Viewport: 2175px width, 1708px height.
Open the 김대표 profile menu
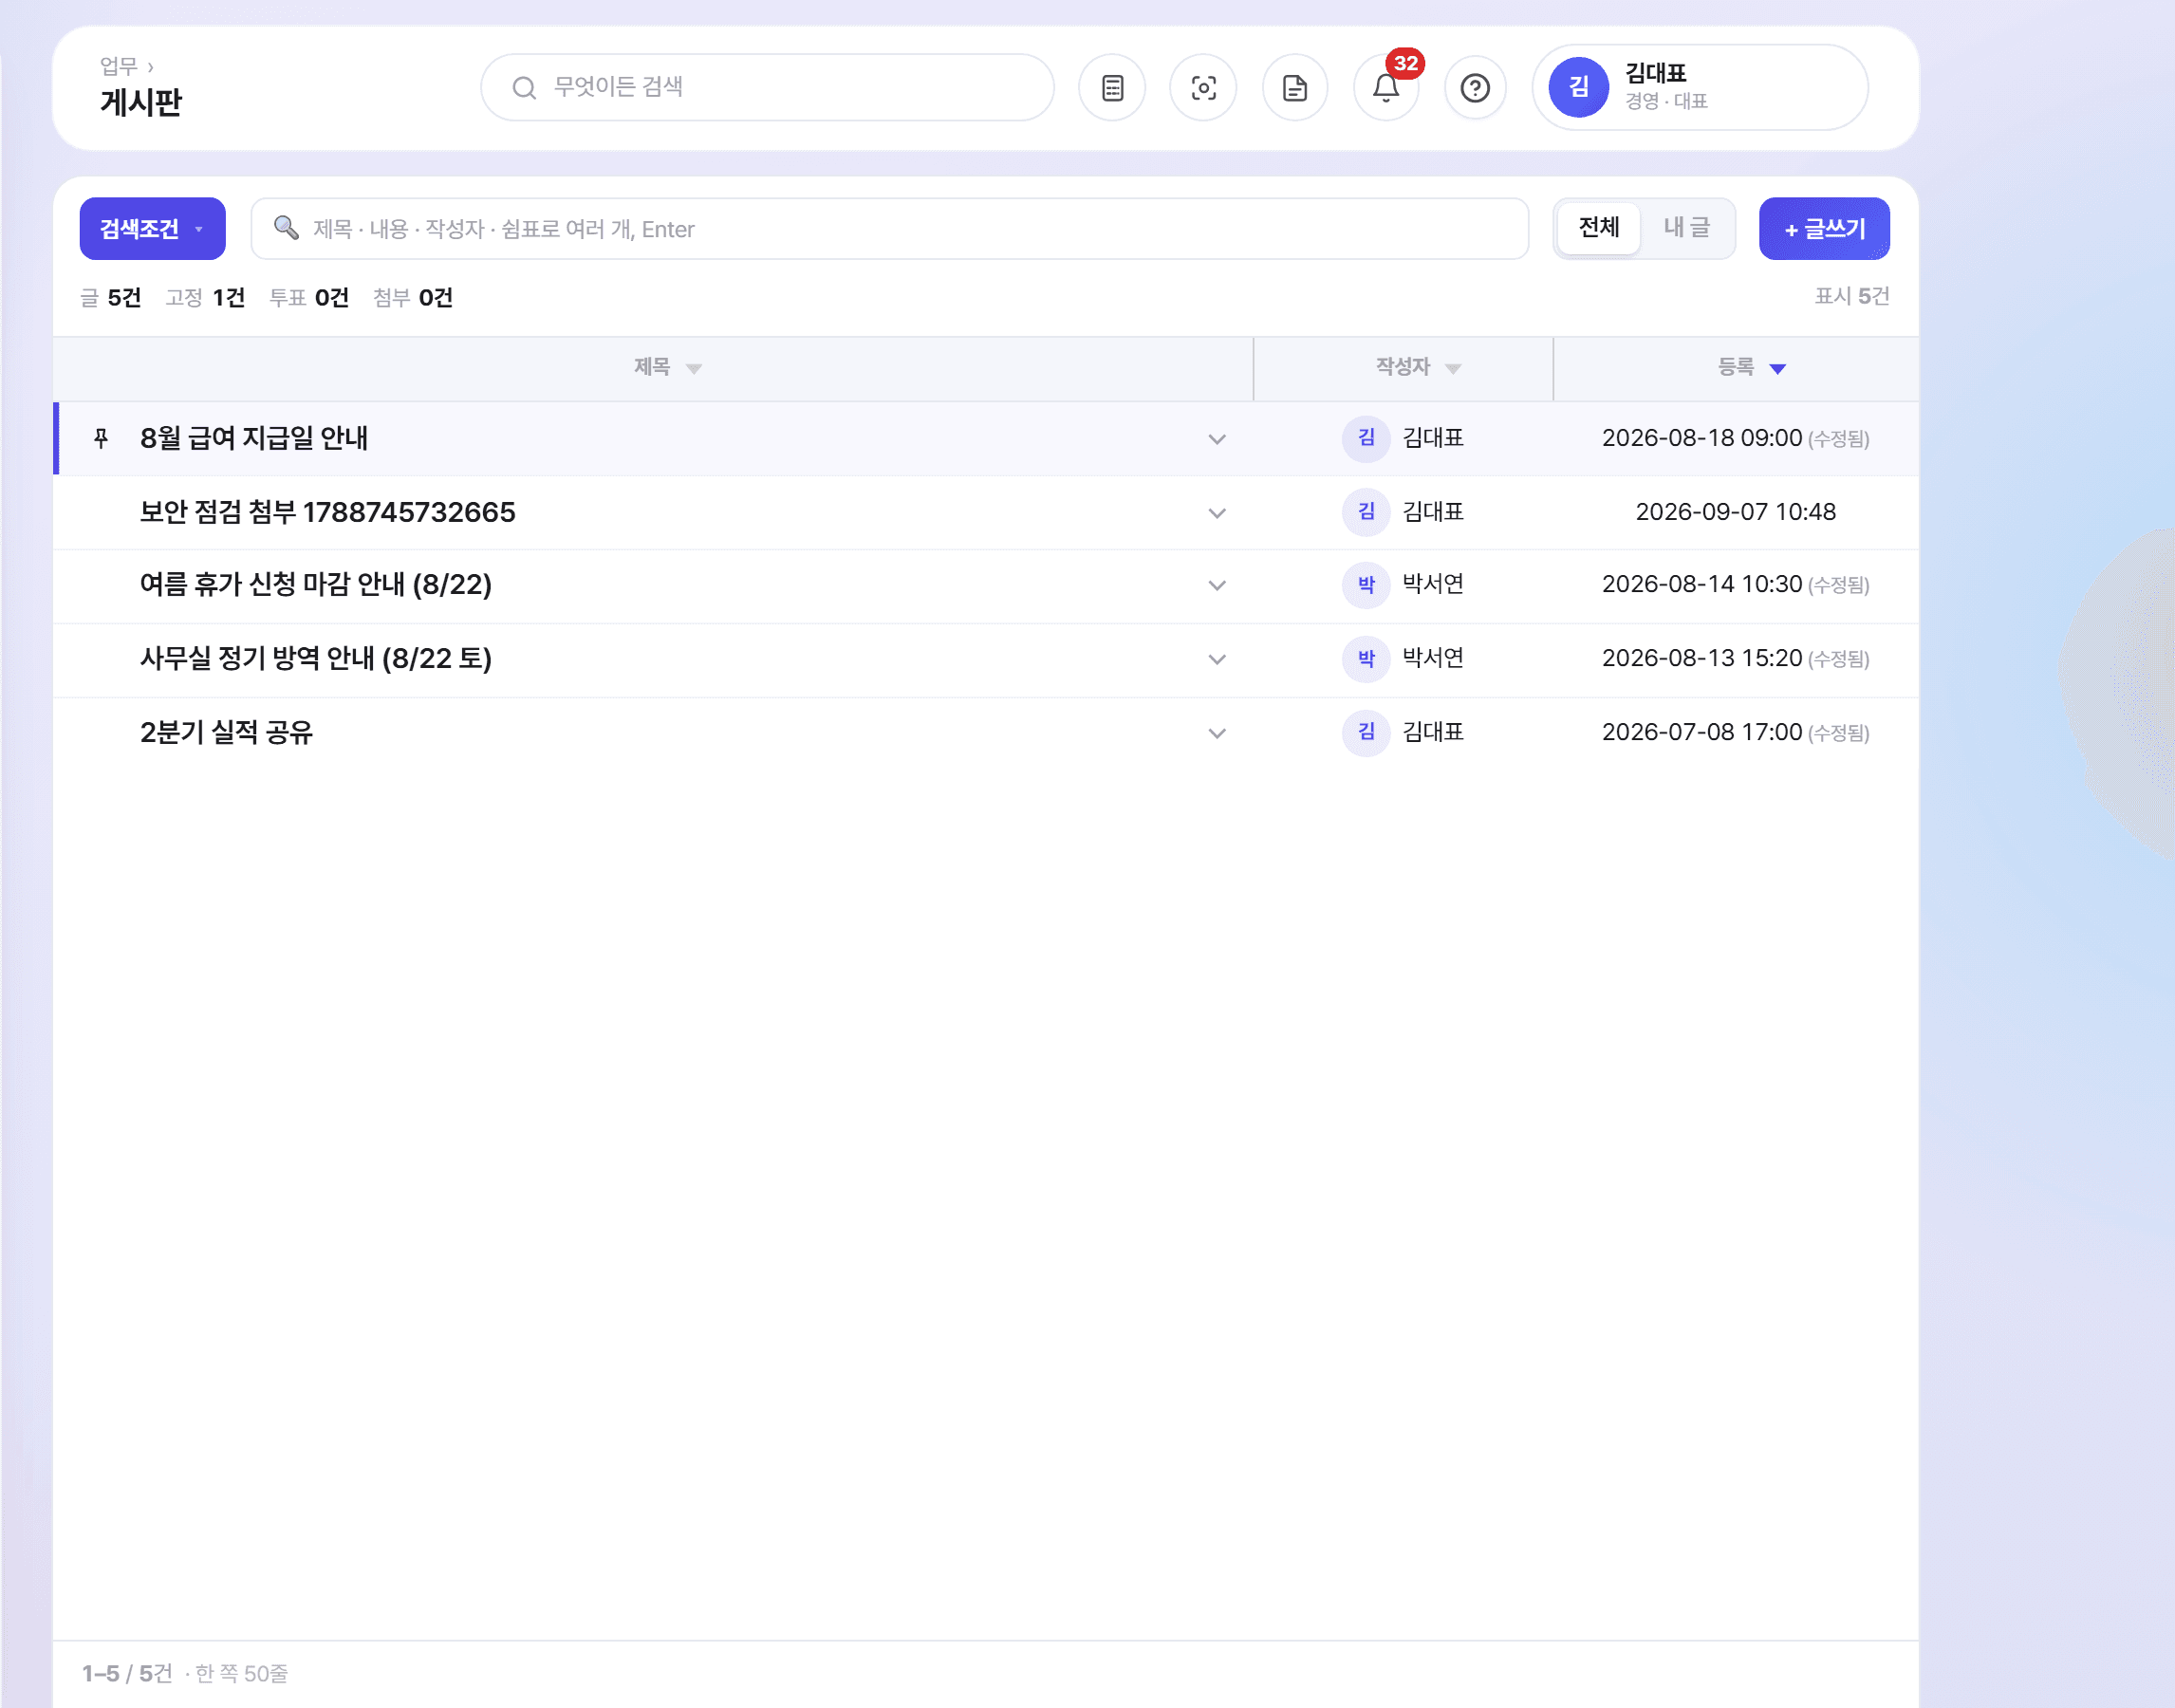(x=1700, y=87)
